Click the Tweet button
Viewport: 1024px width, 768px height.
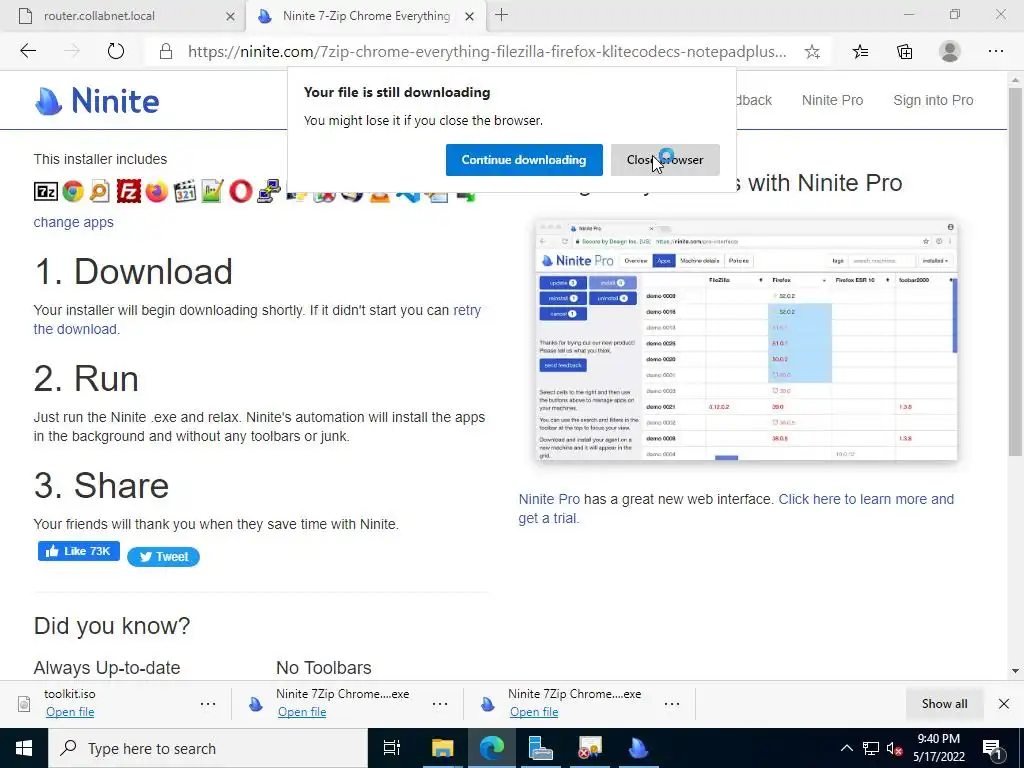point(163,556)
